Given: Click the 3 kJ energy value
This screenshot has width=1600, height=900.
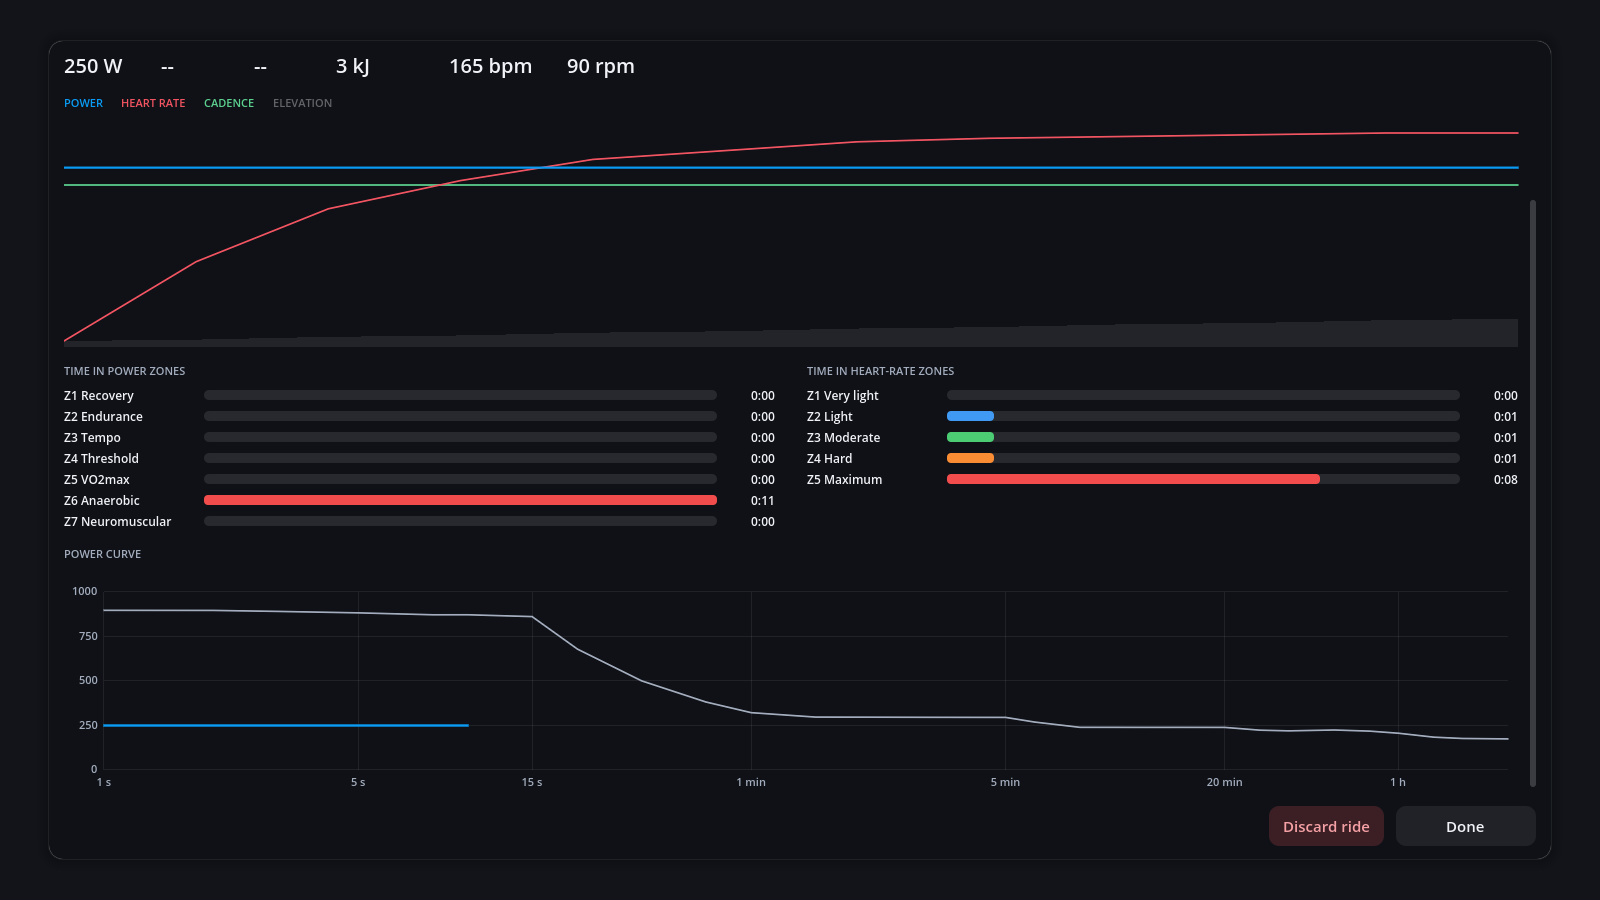Looking at the screenshot, I should click(x=353, y=66).
